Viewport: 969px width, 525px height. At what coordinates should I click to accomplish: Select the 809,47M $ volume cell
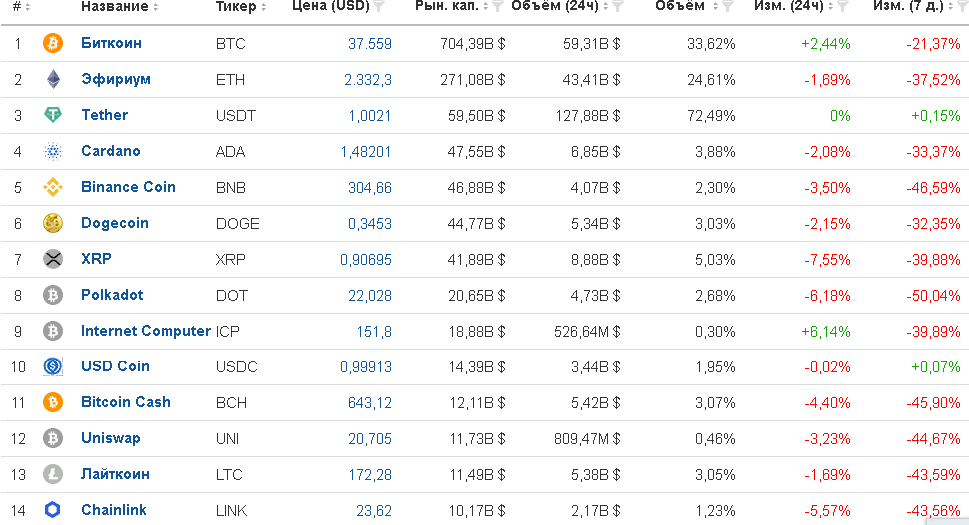pyautogui.click(x=587, y=439)
